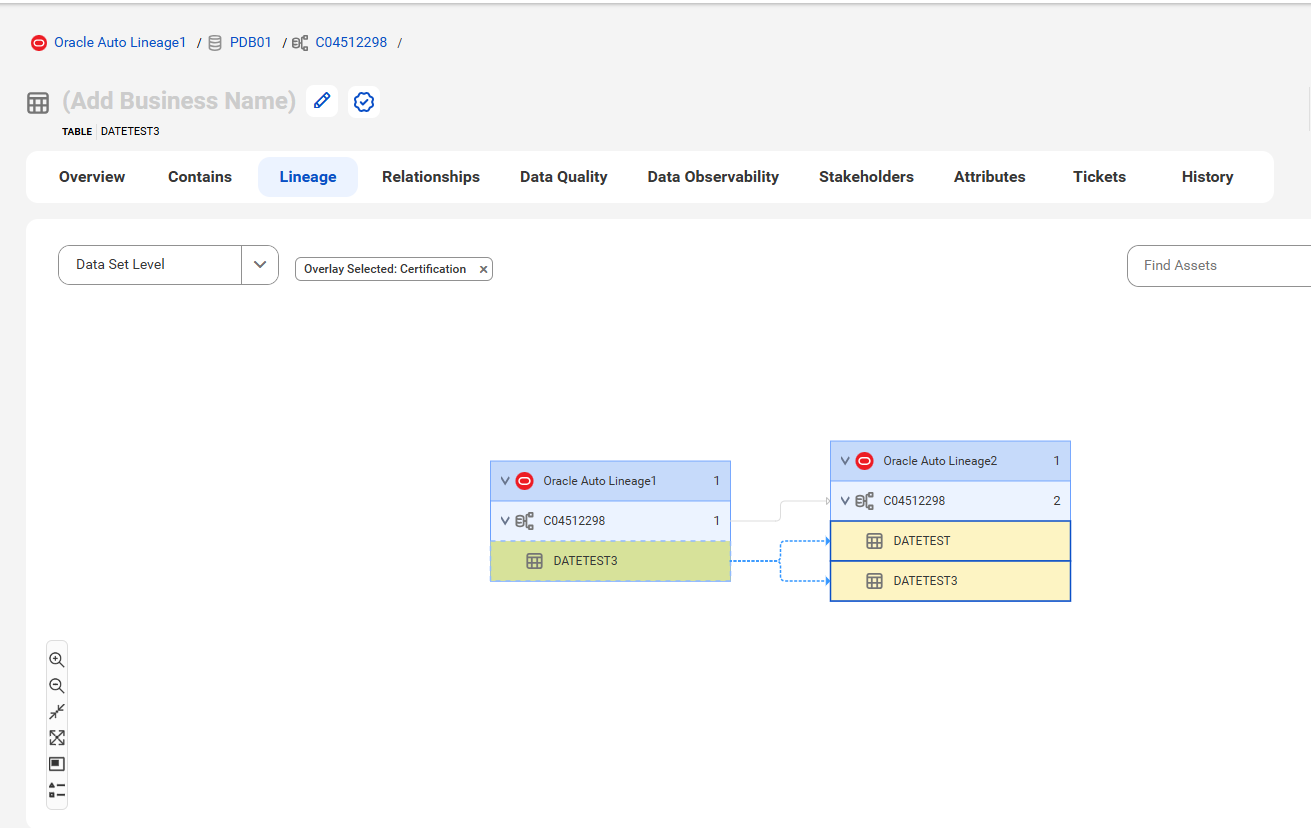Viewport: 1311px width, 828px height.
Task: Open C04512298 breadcrumb link
Action: tap(351, 43)
